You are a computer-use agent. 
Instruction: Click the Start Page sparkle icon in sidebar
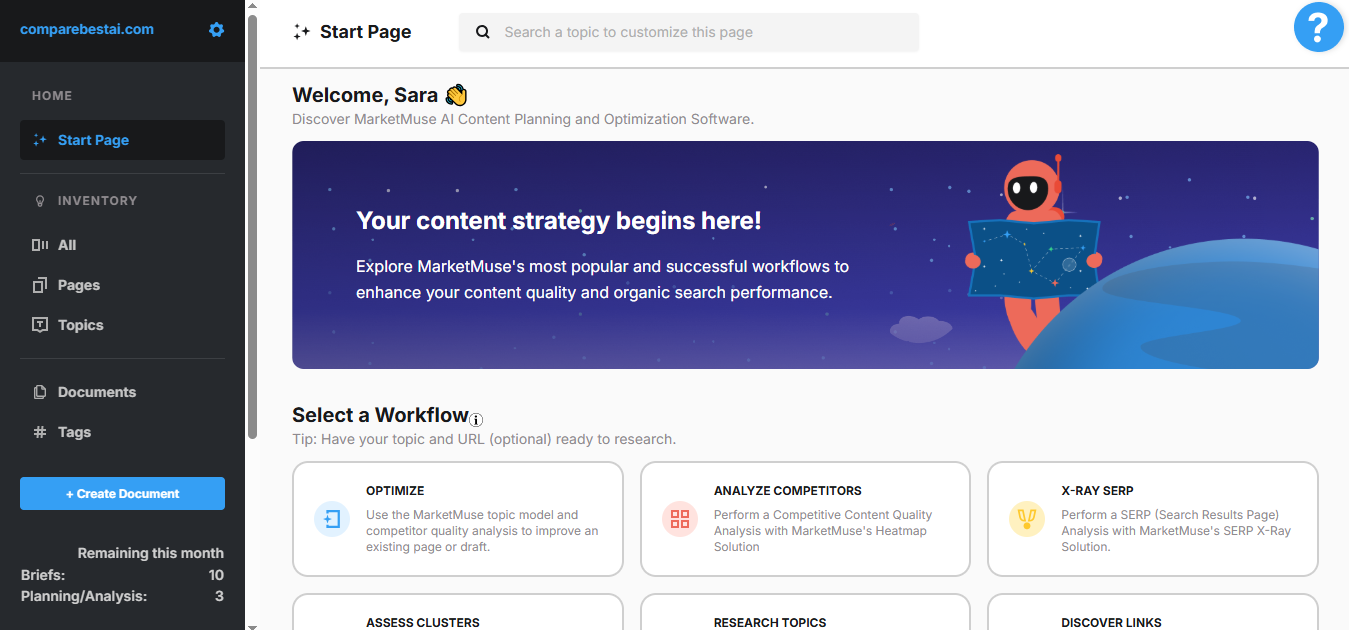click(x=40, y=140)
